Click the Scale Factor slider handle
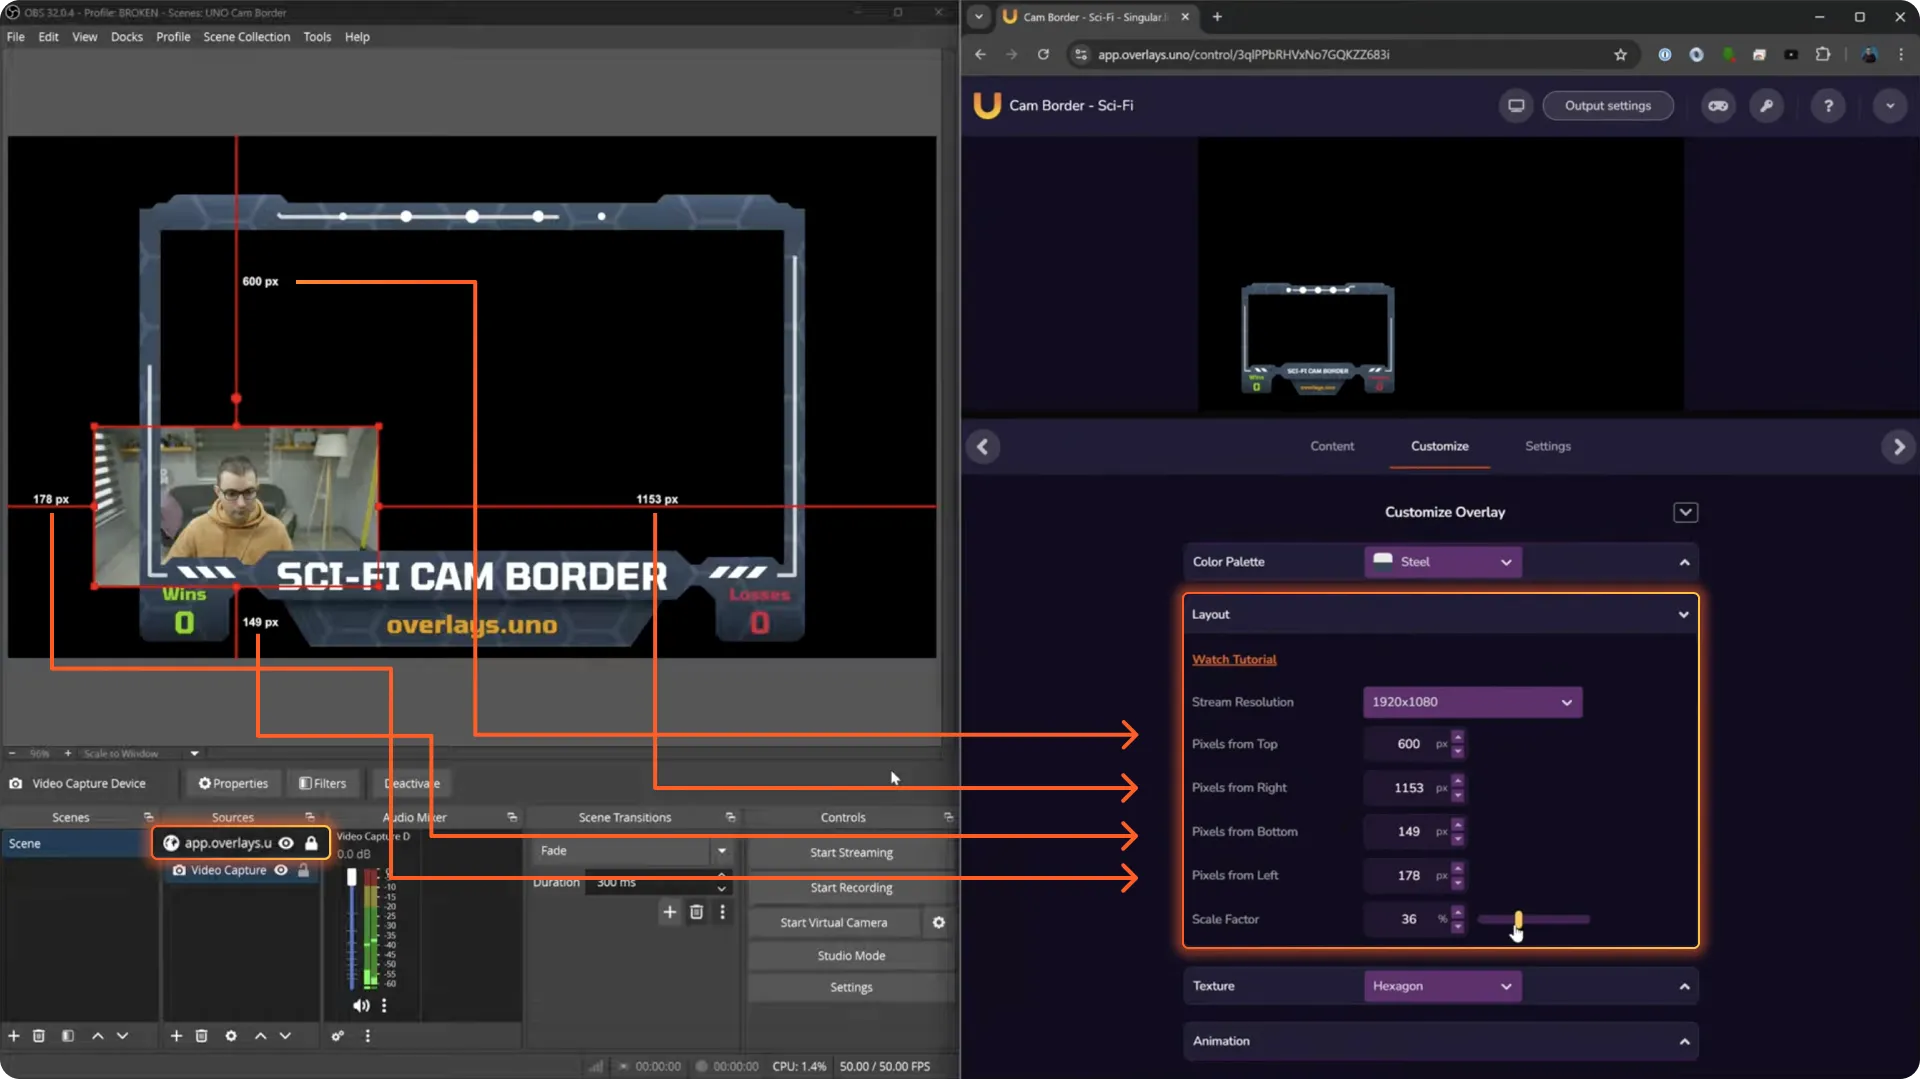The image size is (1920, 1079). (x=1518, y=919)
